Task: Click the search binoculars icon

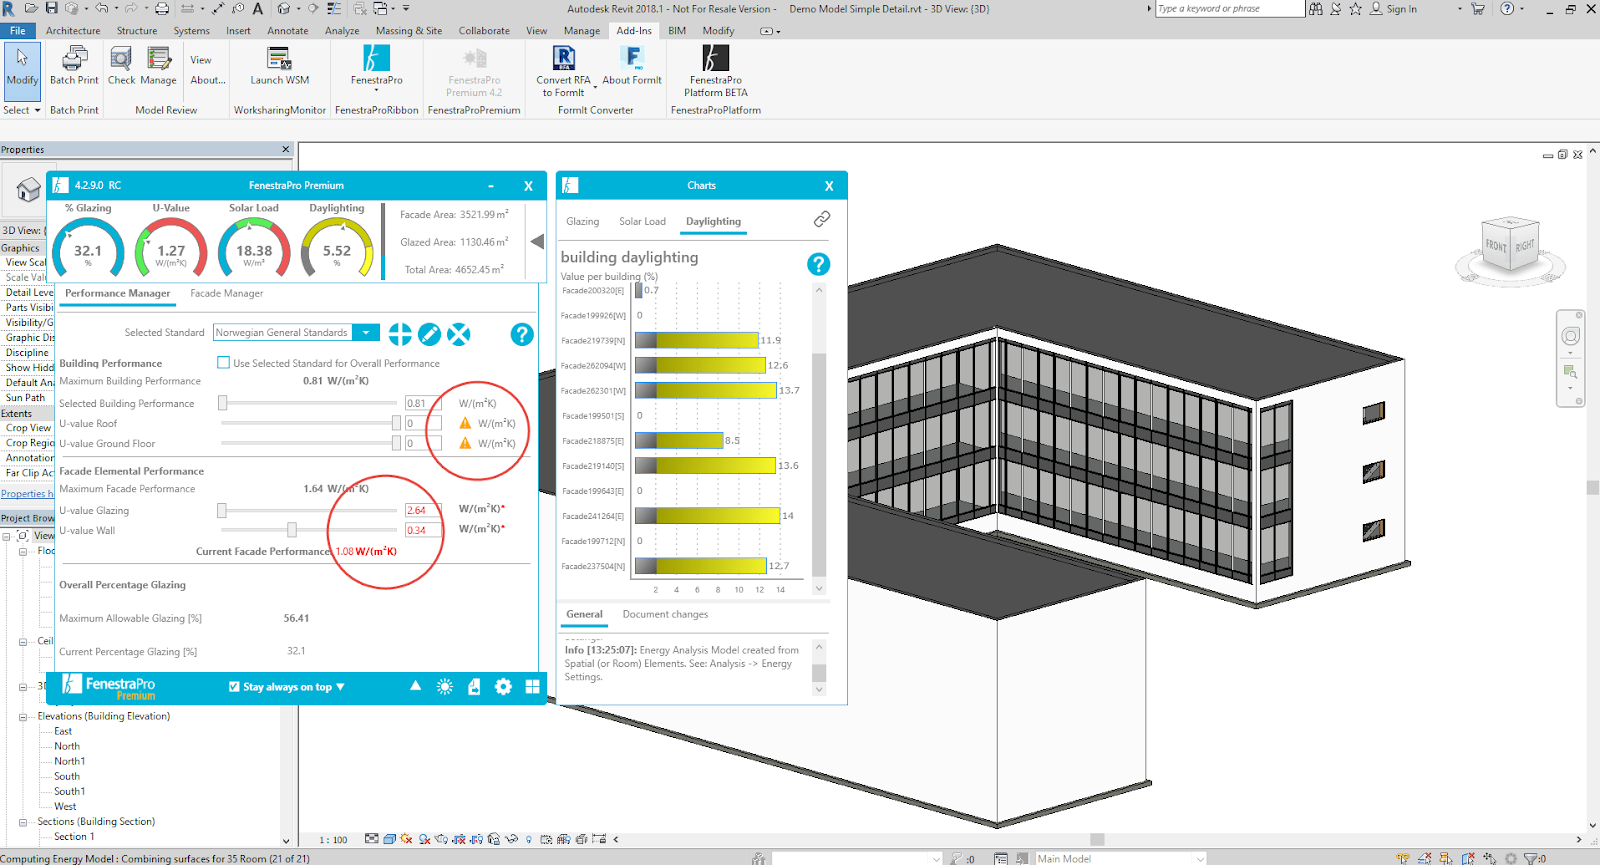Action: point(1316,9)
